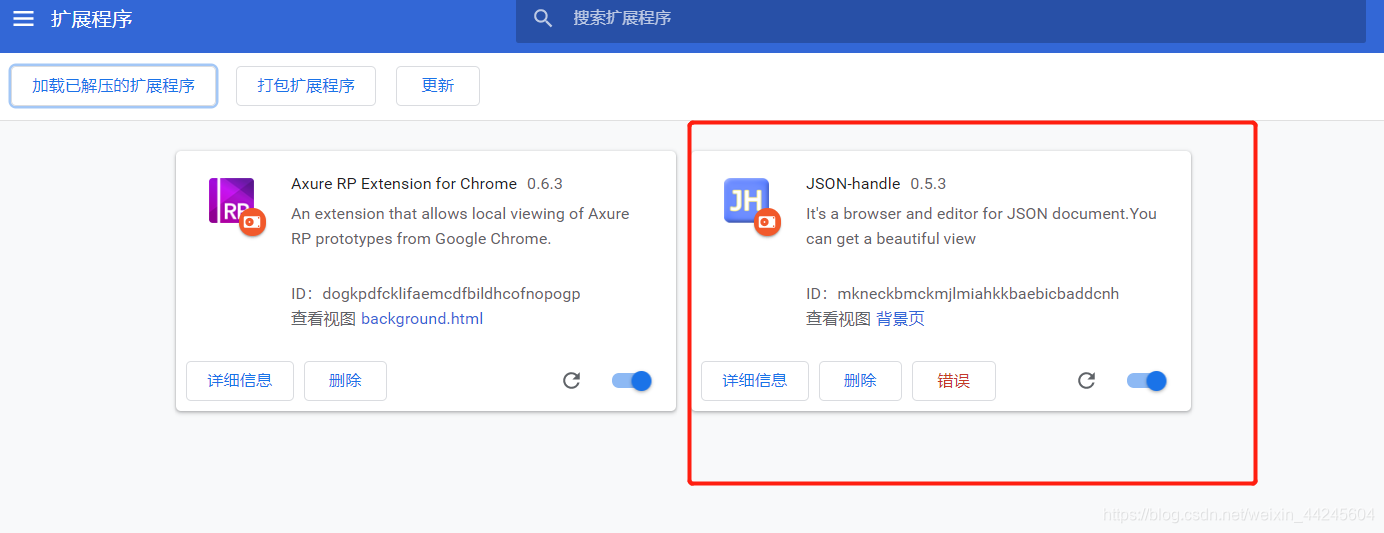Click the version 0.6.3 text

coord(545,184)
